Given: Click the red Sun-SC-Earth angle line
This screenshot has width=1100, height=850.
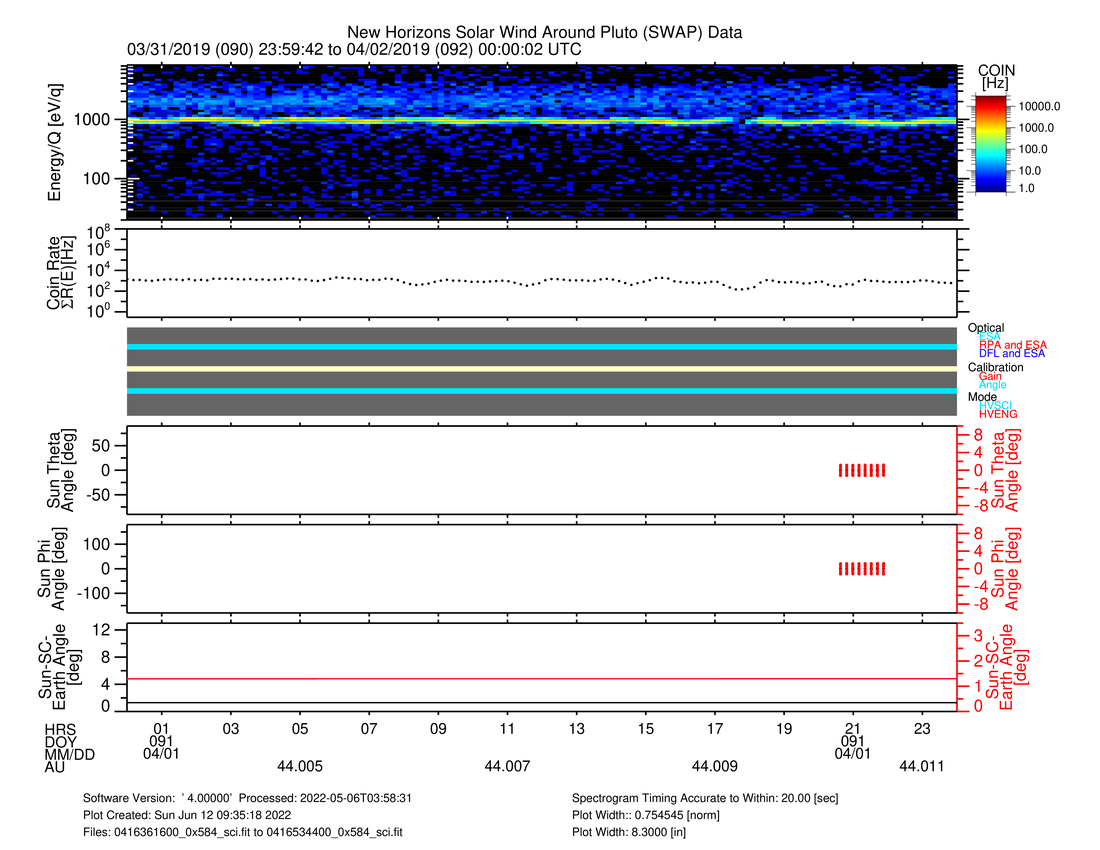Looking at the screenshot, I should click(542, 679).
